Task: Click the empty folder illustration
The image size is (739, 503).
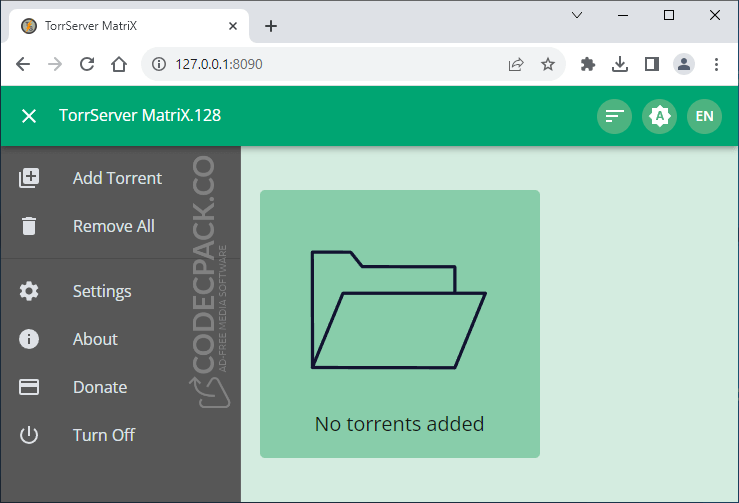Action: coord(399,310)
